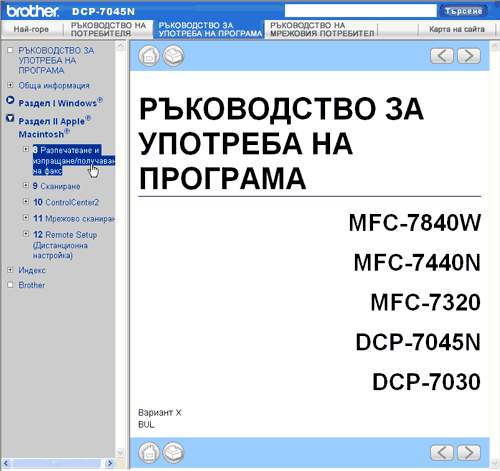
Task: Expand chapter 10 ControlCenter2 node
Action: pyautogui.click(x=26, y=201)
